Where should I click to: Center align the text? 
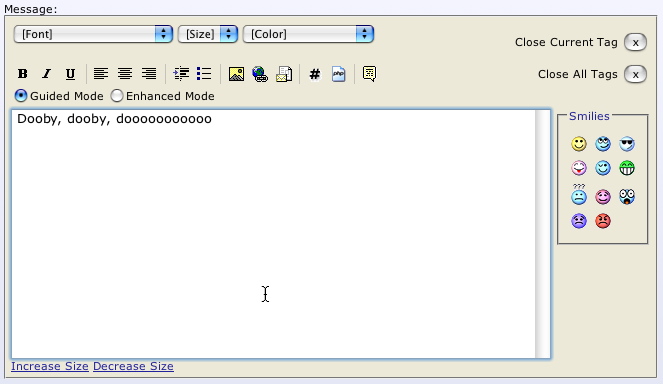click(125, 74)
